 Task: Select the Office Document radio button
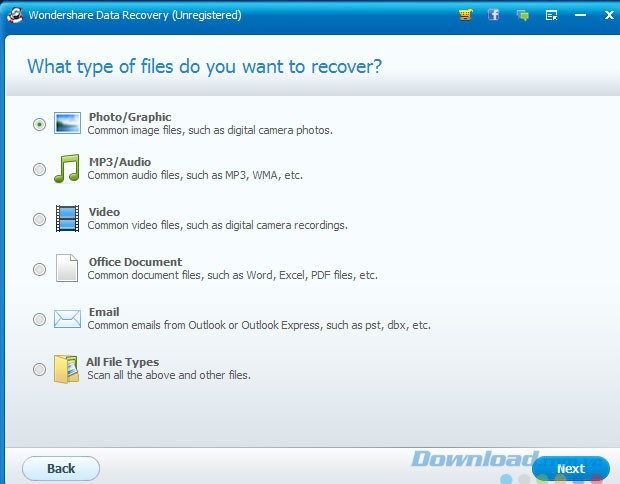click(x=39, y=269)
